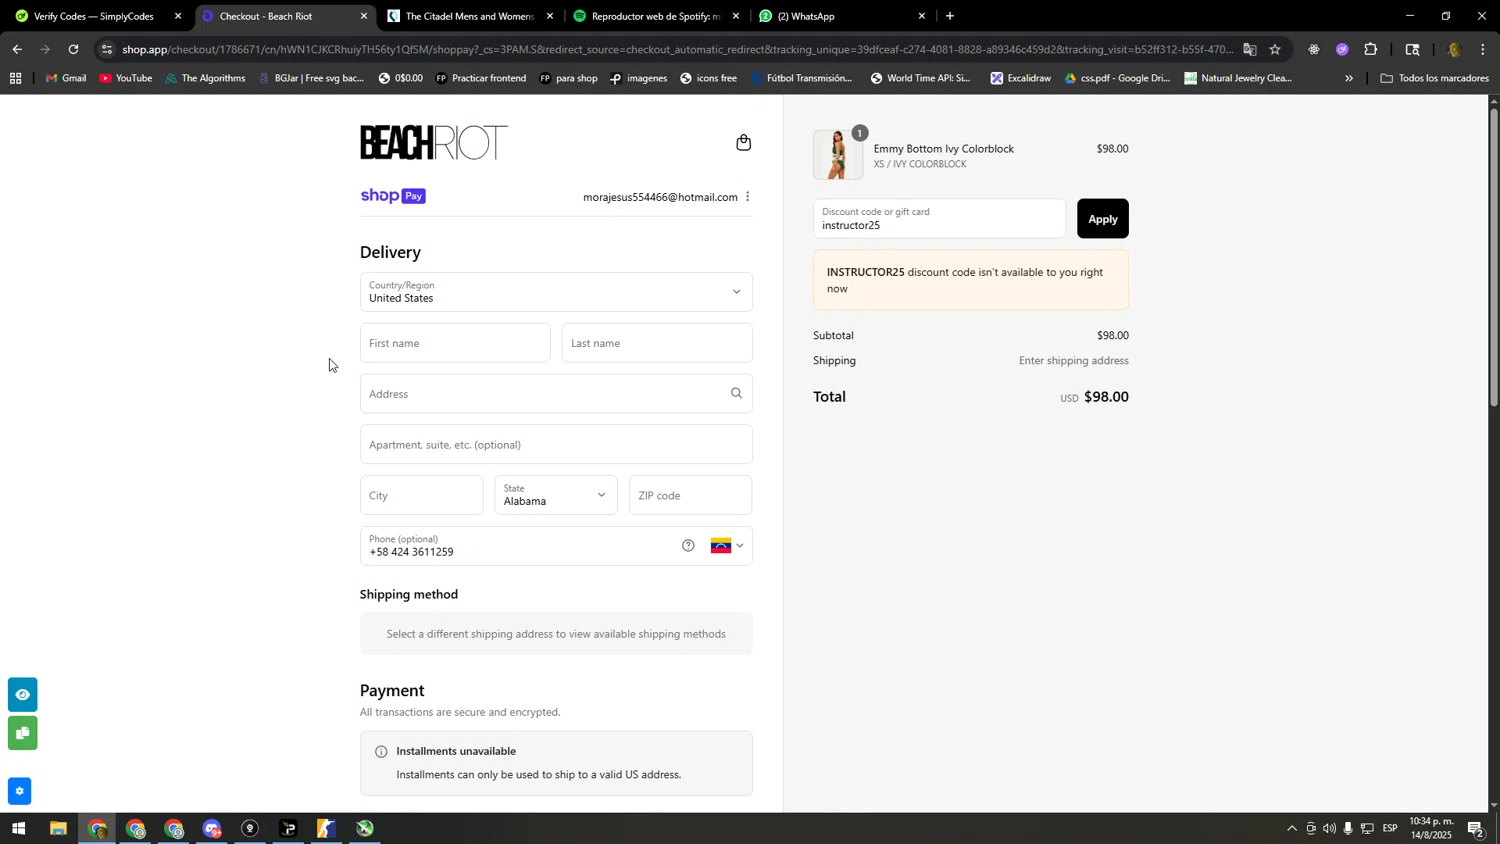Open the Chrome three-dot menu
This screenshot has height=844, width=1500.
pos(1483,49)
